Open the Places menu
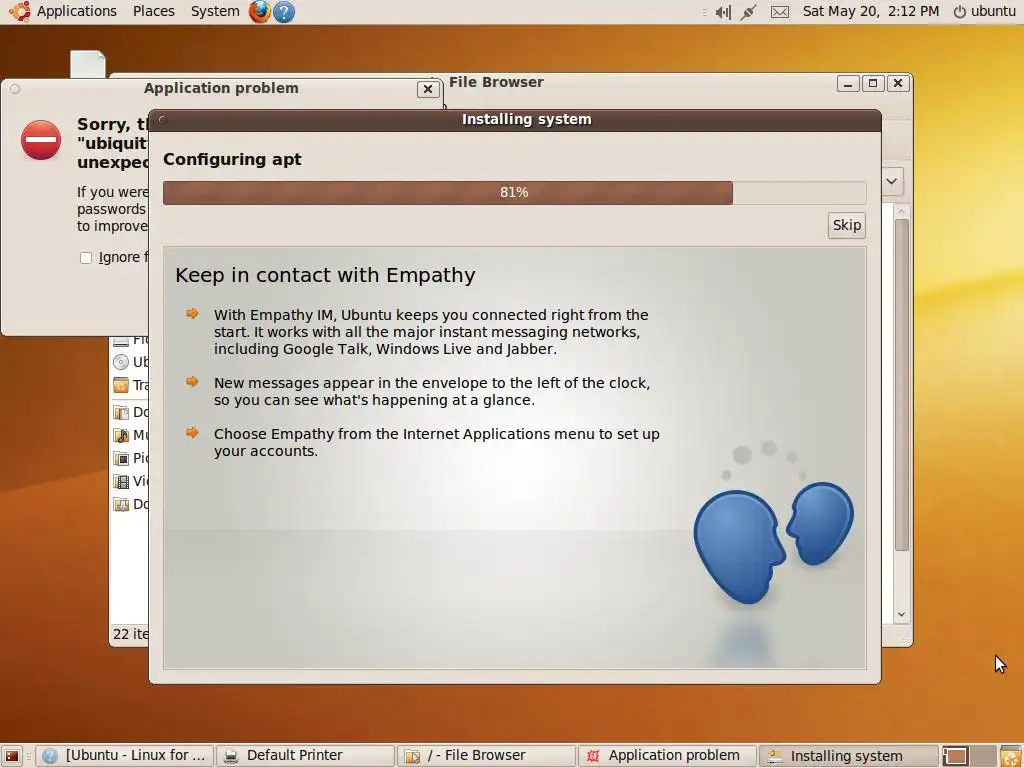This screenshot has height=768, width=1024. (x=153, y=11)
